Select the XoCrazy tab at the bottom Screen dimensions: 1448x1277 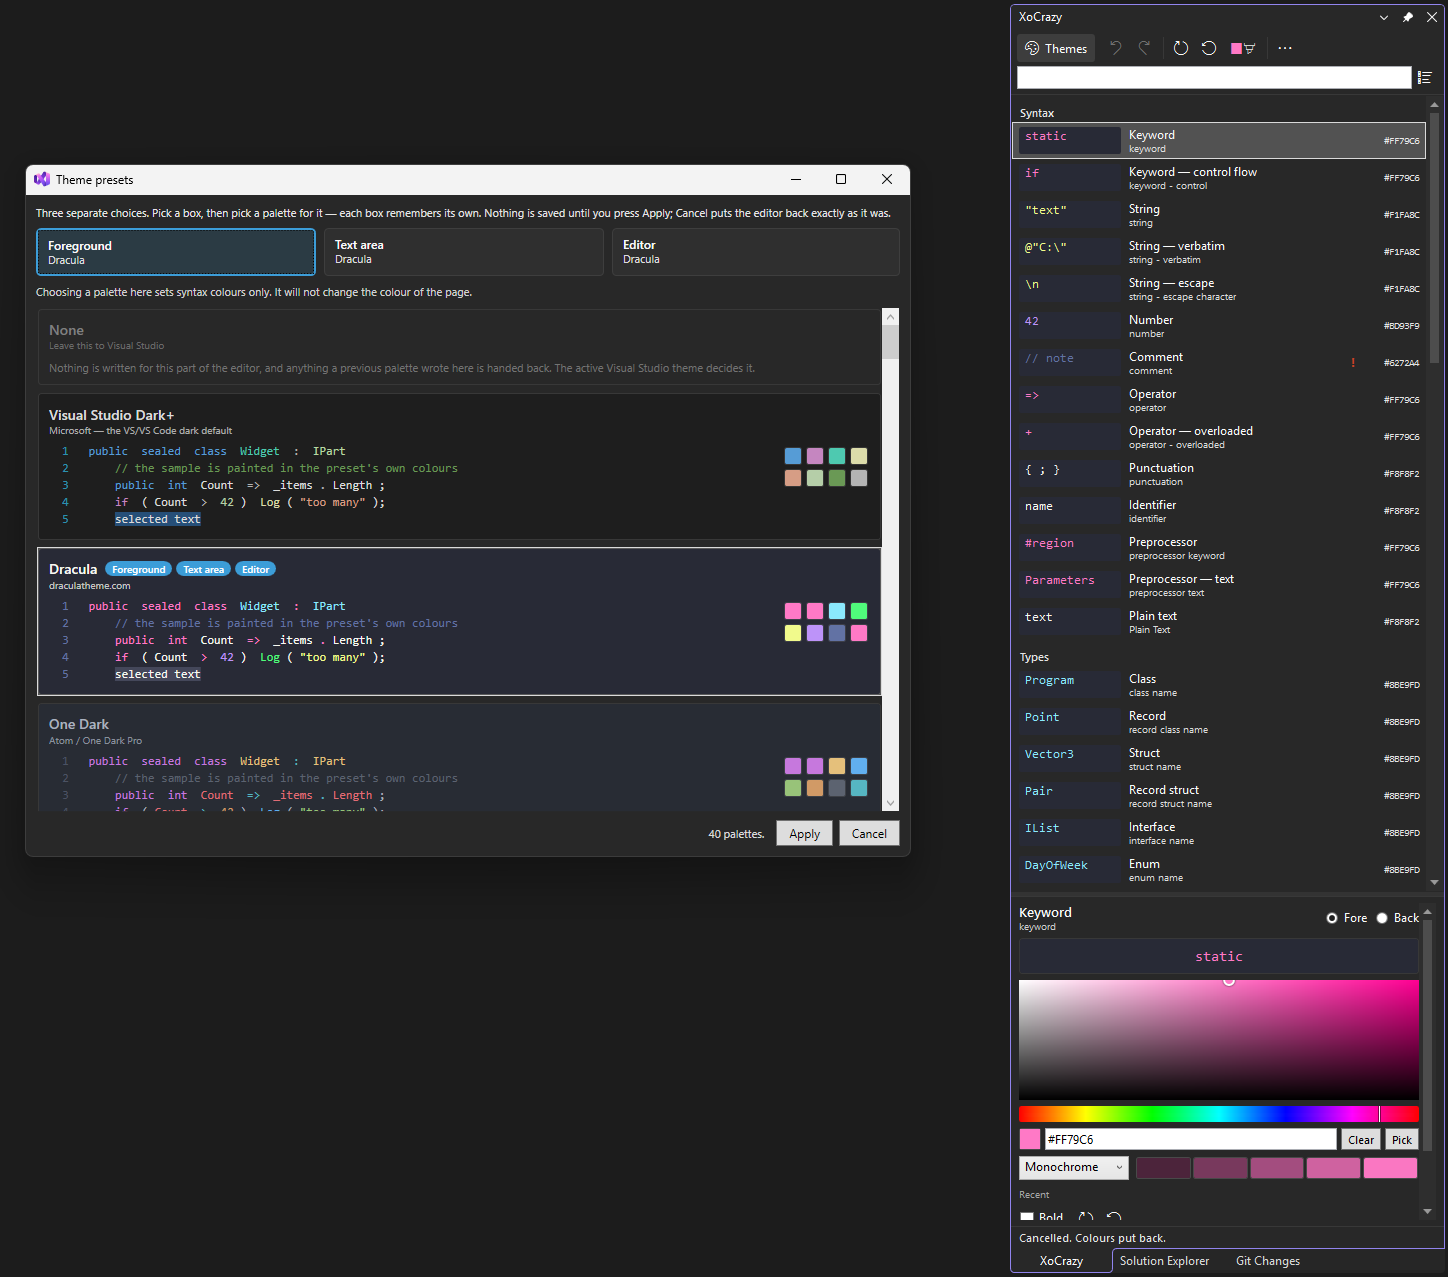coord(1061,1261)
